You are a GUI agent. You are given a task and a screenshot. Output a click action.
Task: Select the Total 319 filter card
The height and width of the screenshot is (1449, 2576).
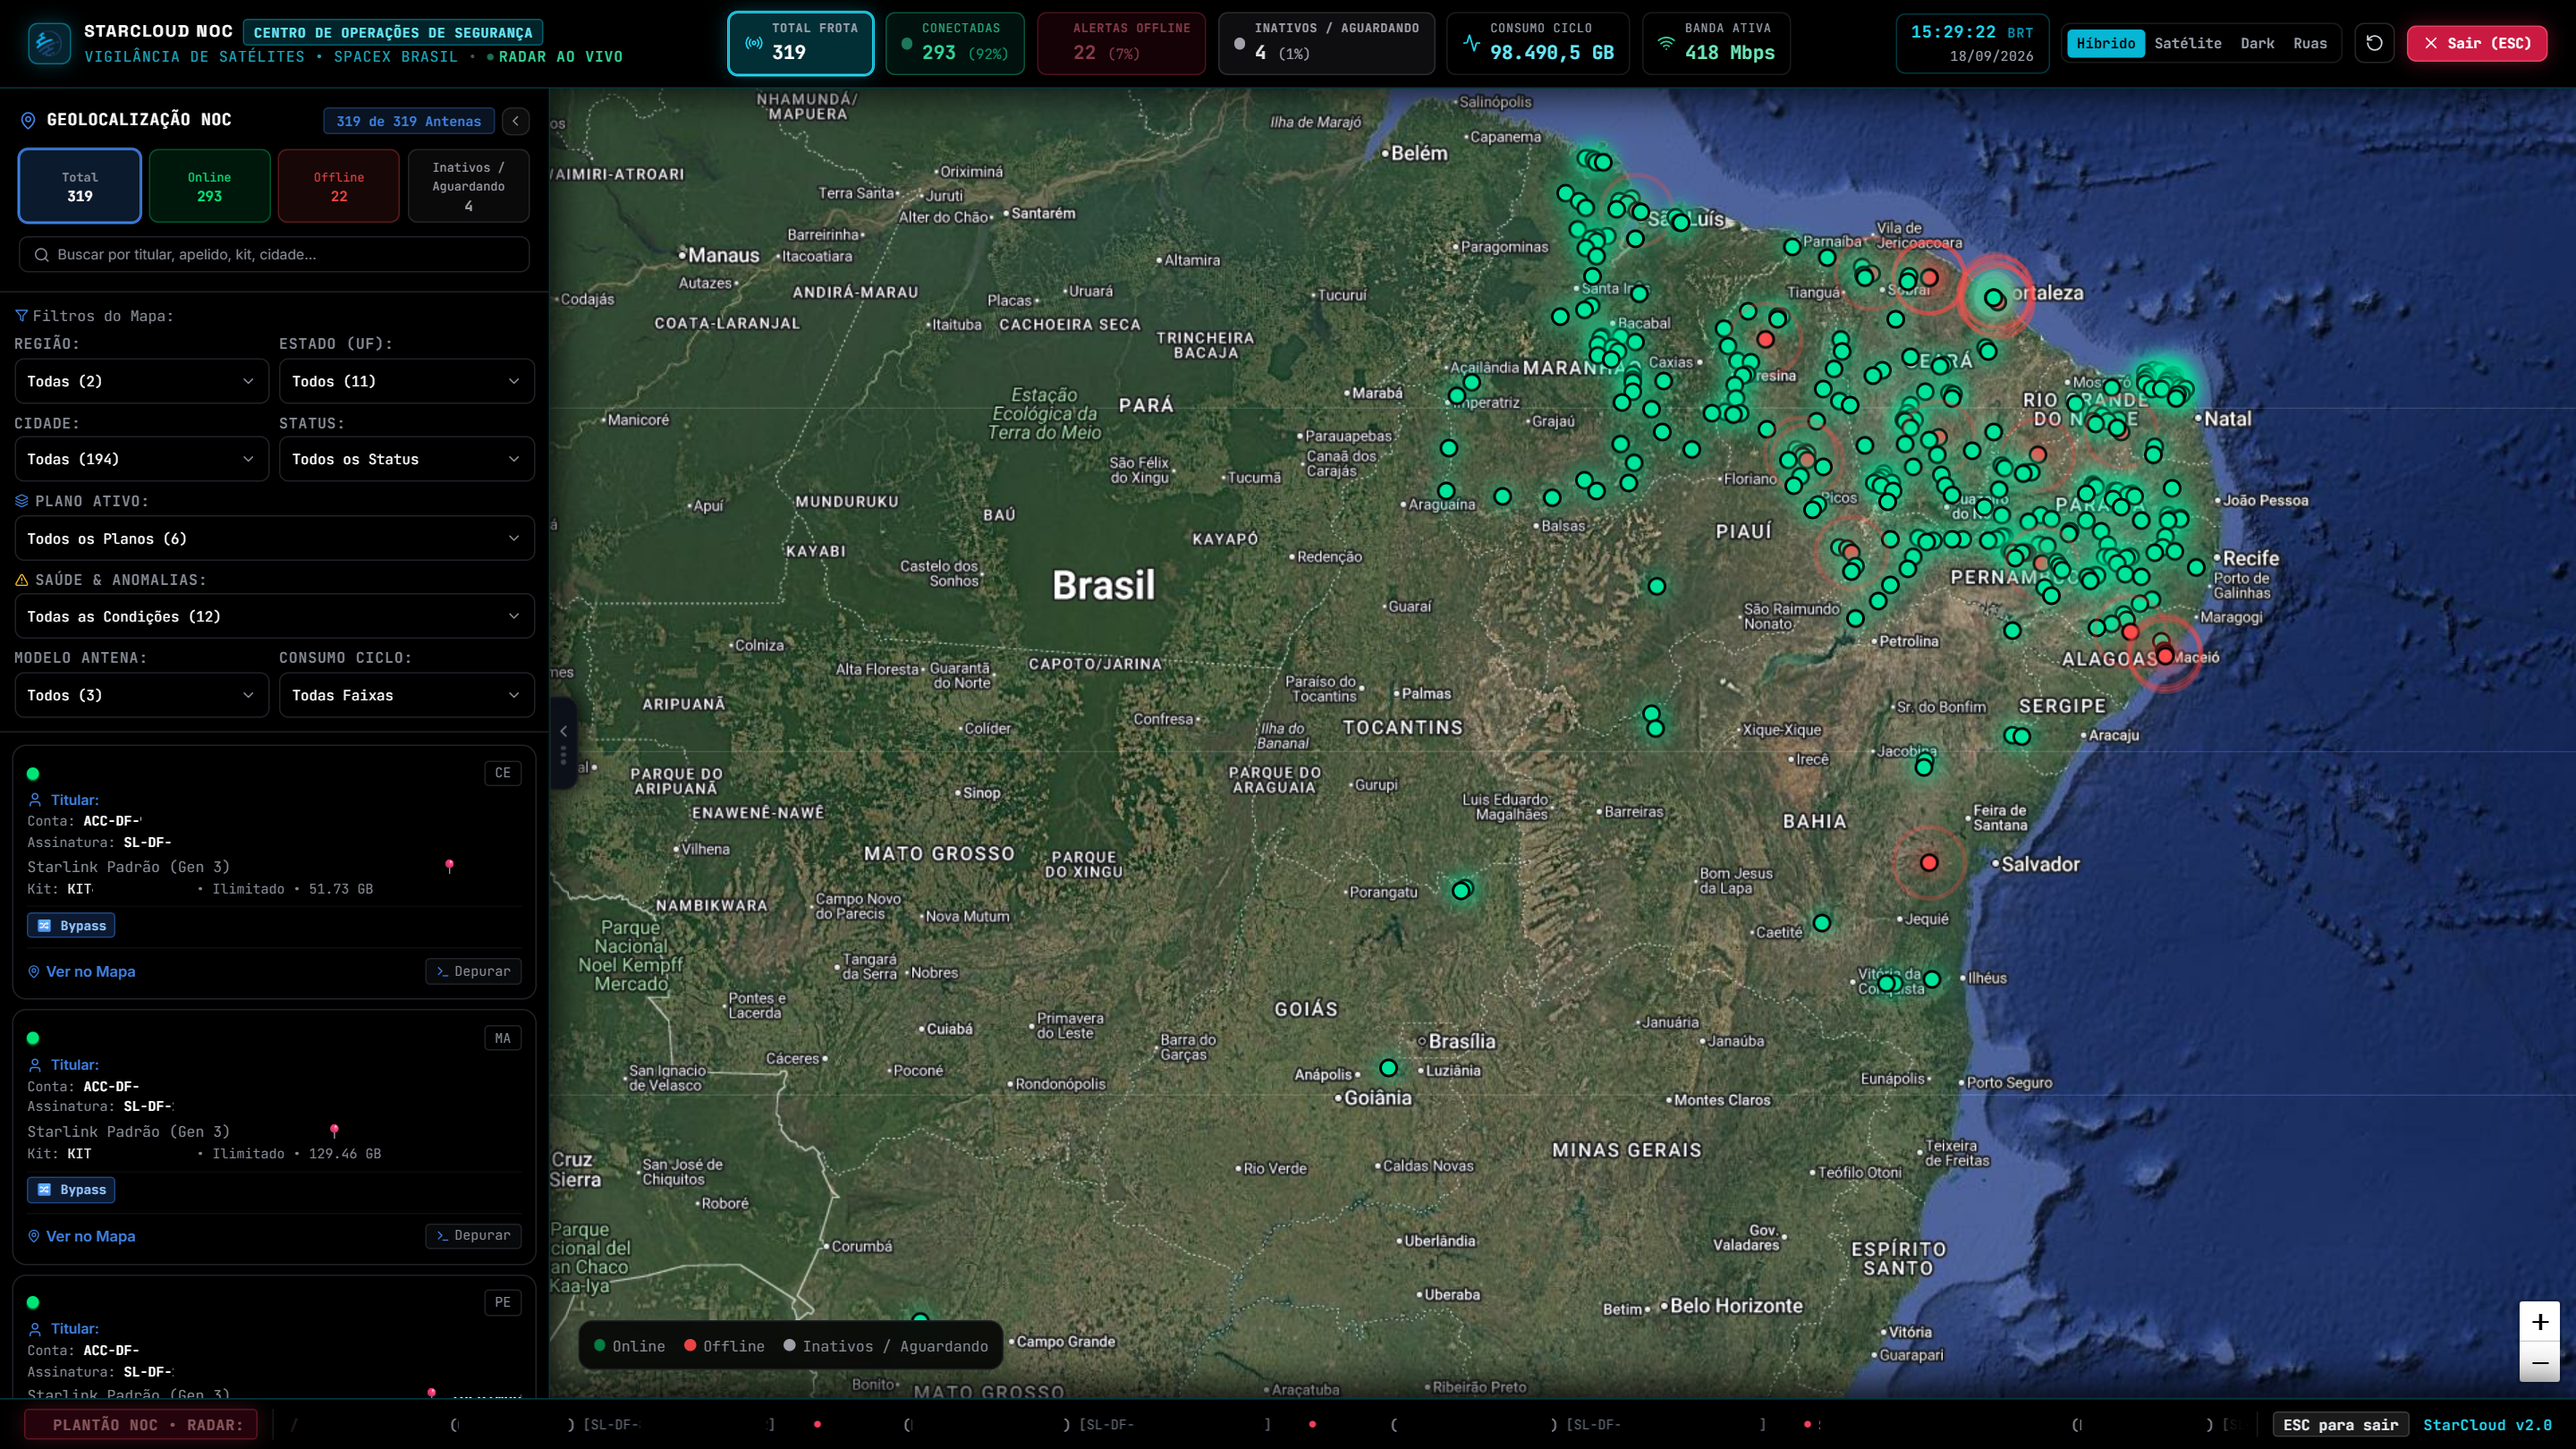click(80, 186)
